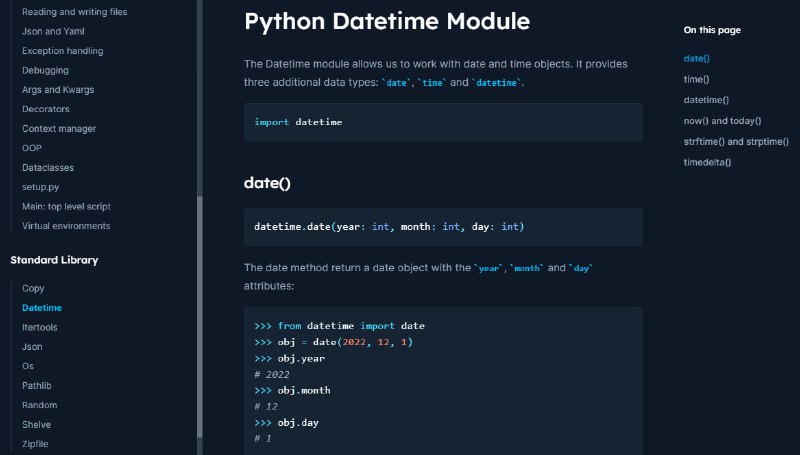
Task: Click datetime() in On this page list
Action: click(x=706, y=99)
